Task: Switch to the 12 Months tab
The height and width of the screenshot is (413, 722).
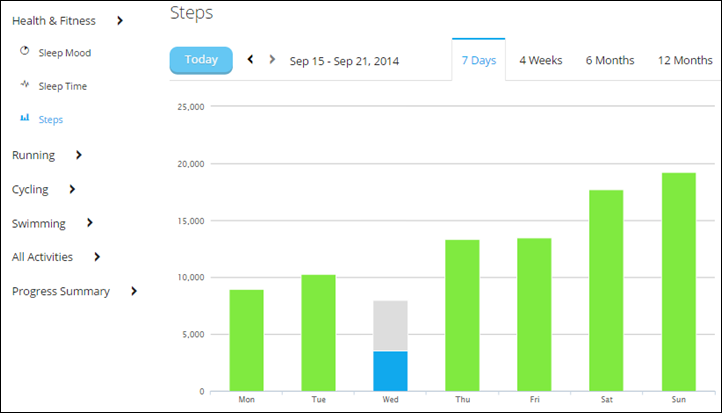Action: tap(685, 60)
